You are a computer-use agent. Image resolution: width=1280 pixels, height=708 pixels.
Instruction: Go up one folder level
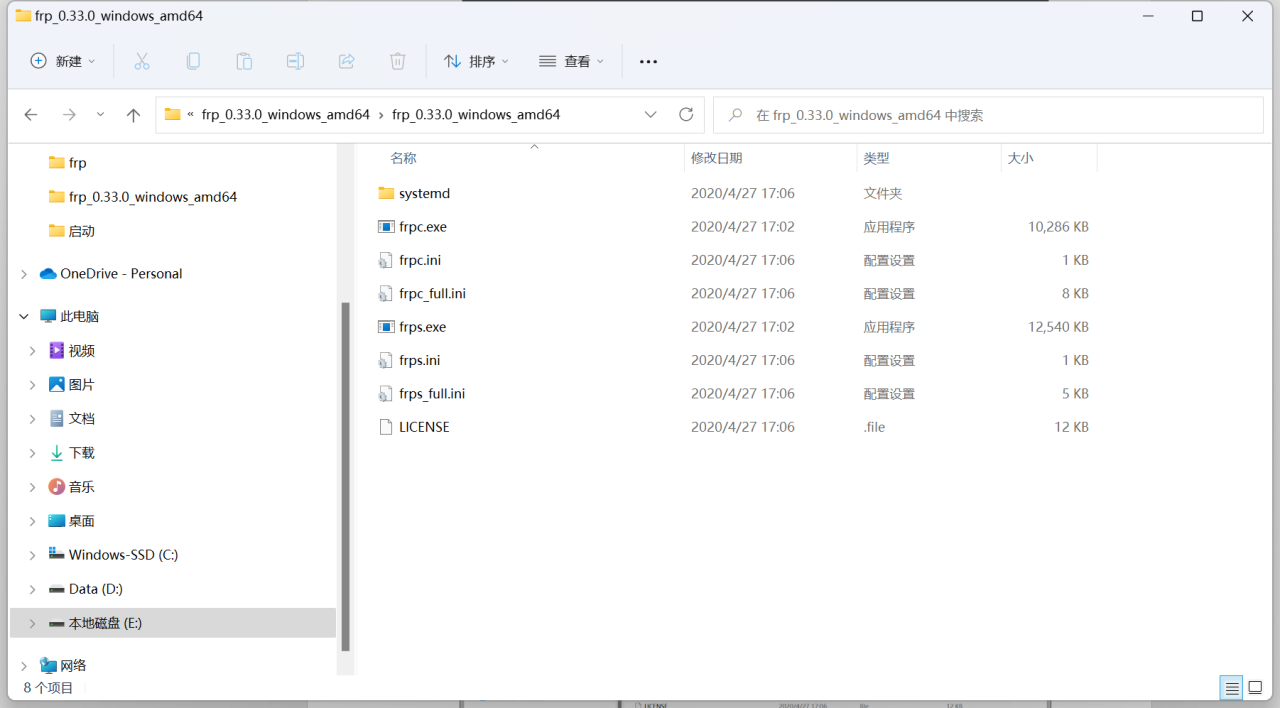[x=133, y=115]
